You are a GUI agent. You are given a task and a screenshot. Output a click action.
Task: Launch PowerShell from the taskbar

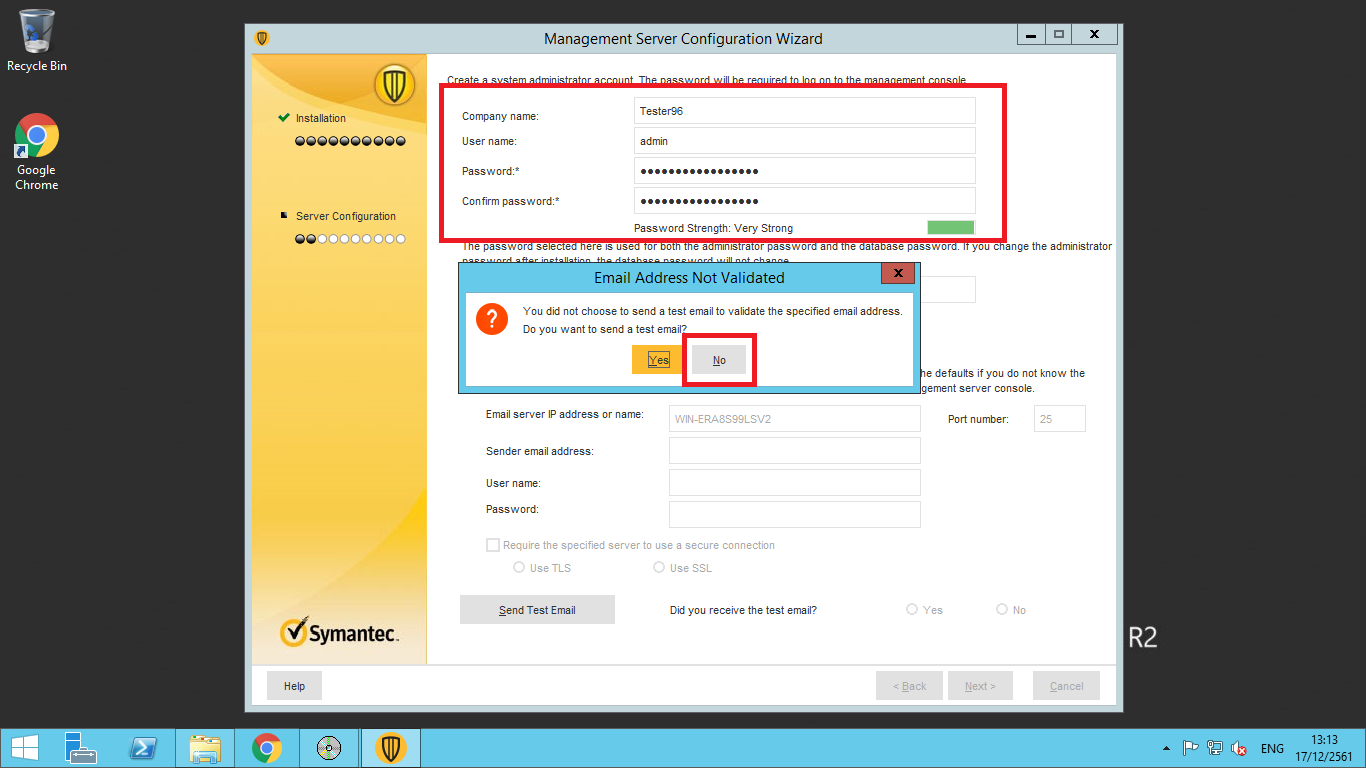click(143, 748)
